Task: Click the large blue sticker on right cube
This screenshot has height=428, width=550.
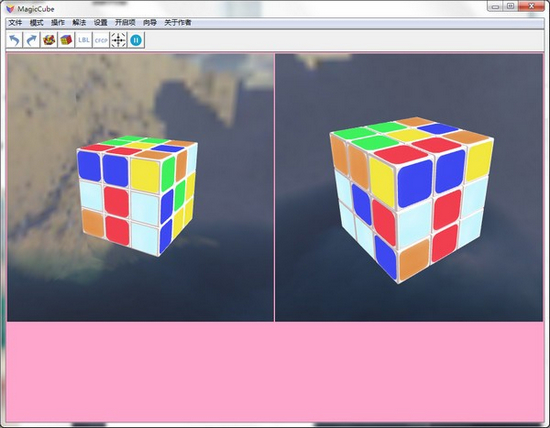Action: tap(415, 183)
